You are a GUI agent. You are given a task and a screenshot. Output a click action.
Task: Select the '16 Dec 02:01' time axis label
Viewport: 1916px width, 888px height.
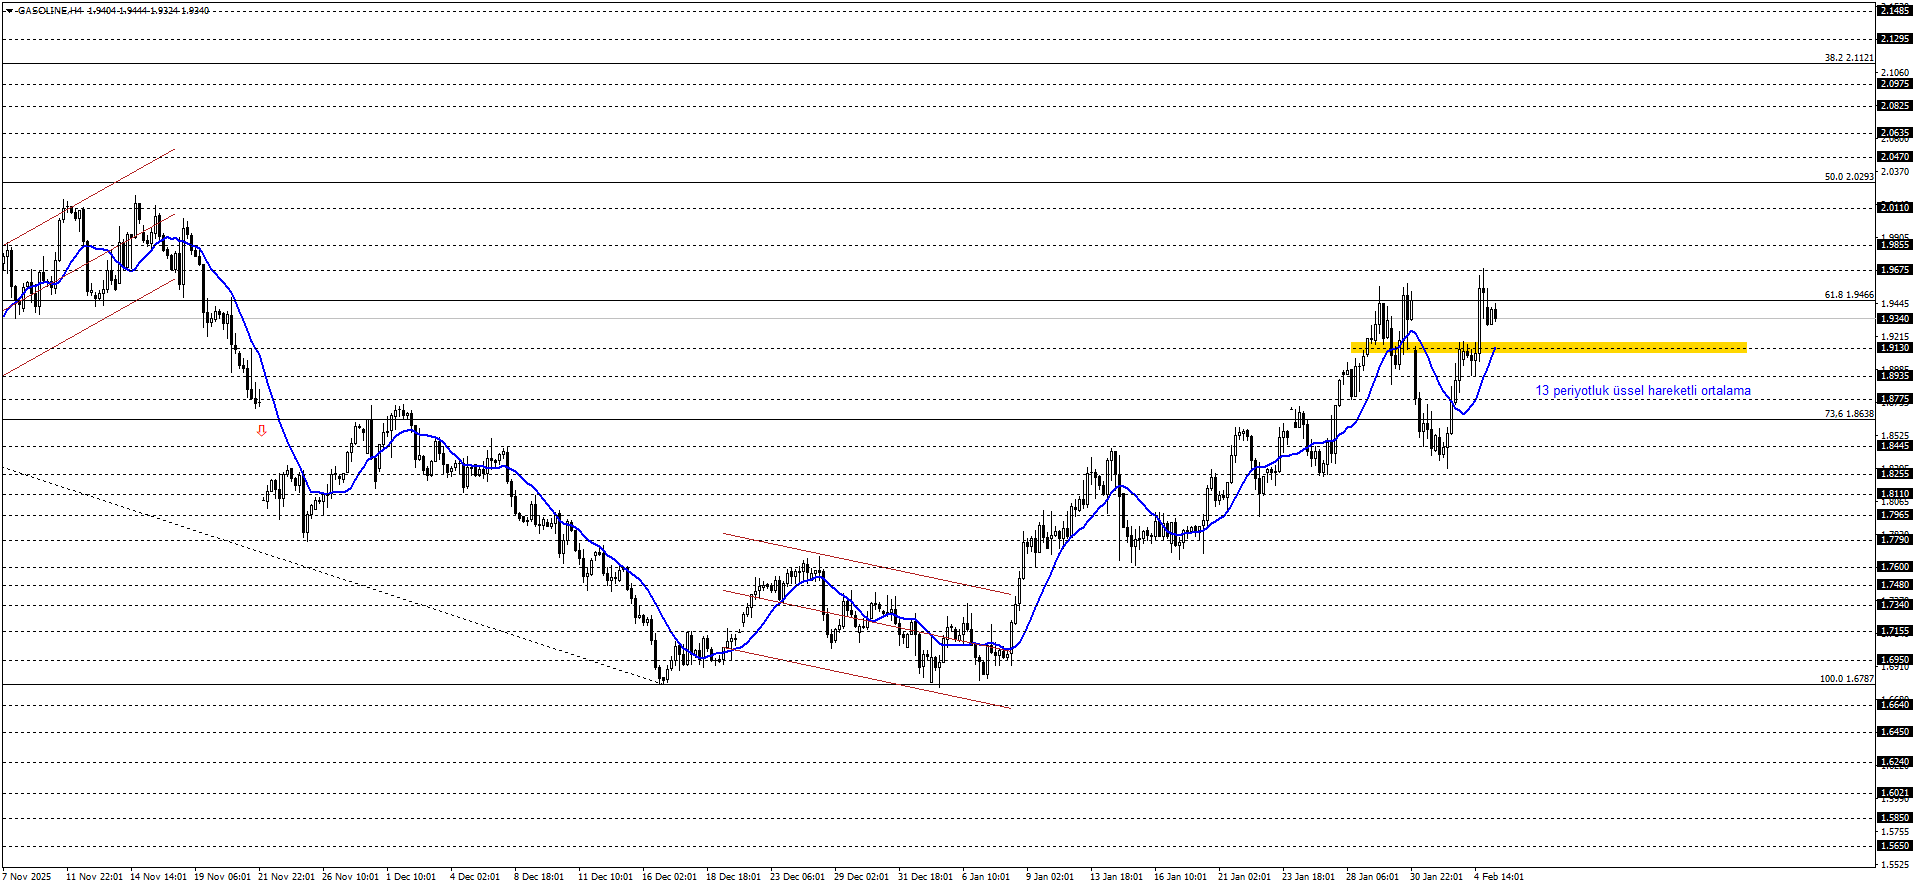669,877
